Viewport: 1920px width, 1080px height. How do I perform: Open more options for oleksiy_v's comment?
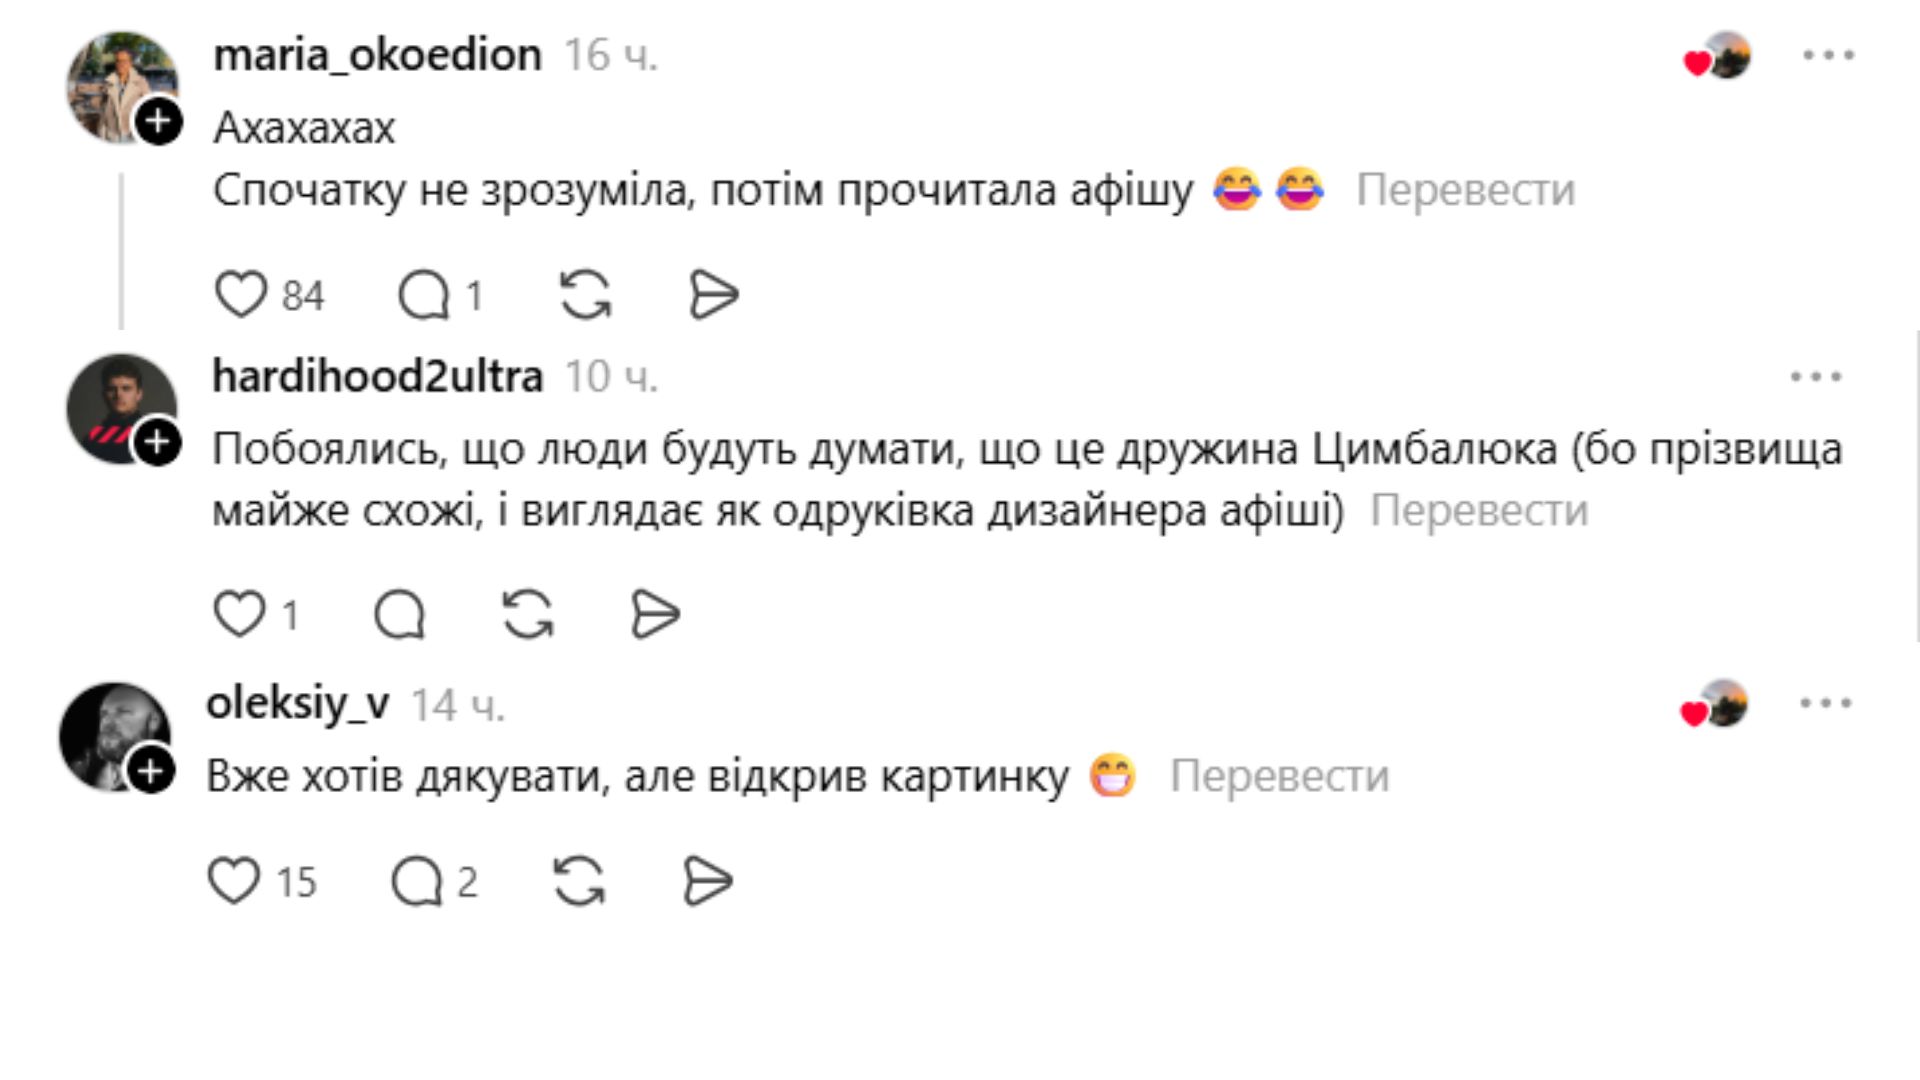(1826, 704)
